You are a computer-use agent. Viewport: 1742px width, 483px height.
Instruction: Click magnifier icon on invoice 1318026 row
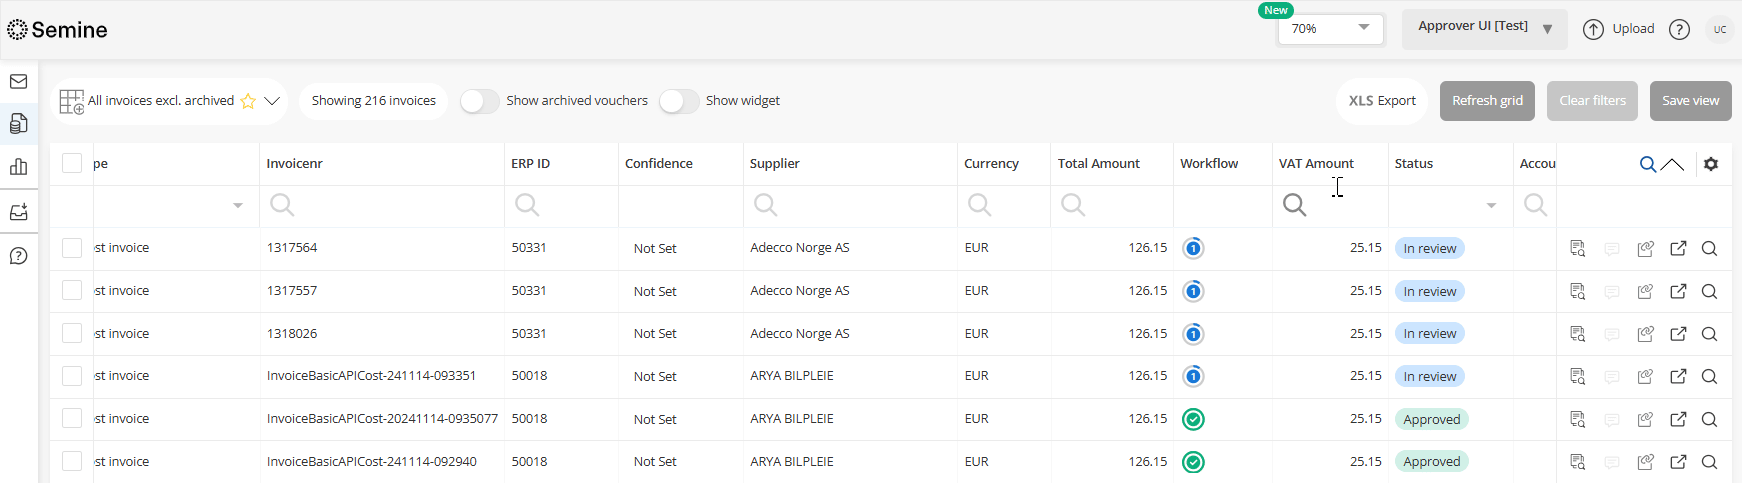tap(1709, 334)
